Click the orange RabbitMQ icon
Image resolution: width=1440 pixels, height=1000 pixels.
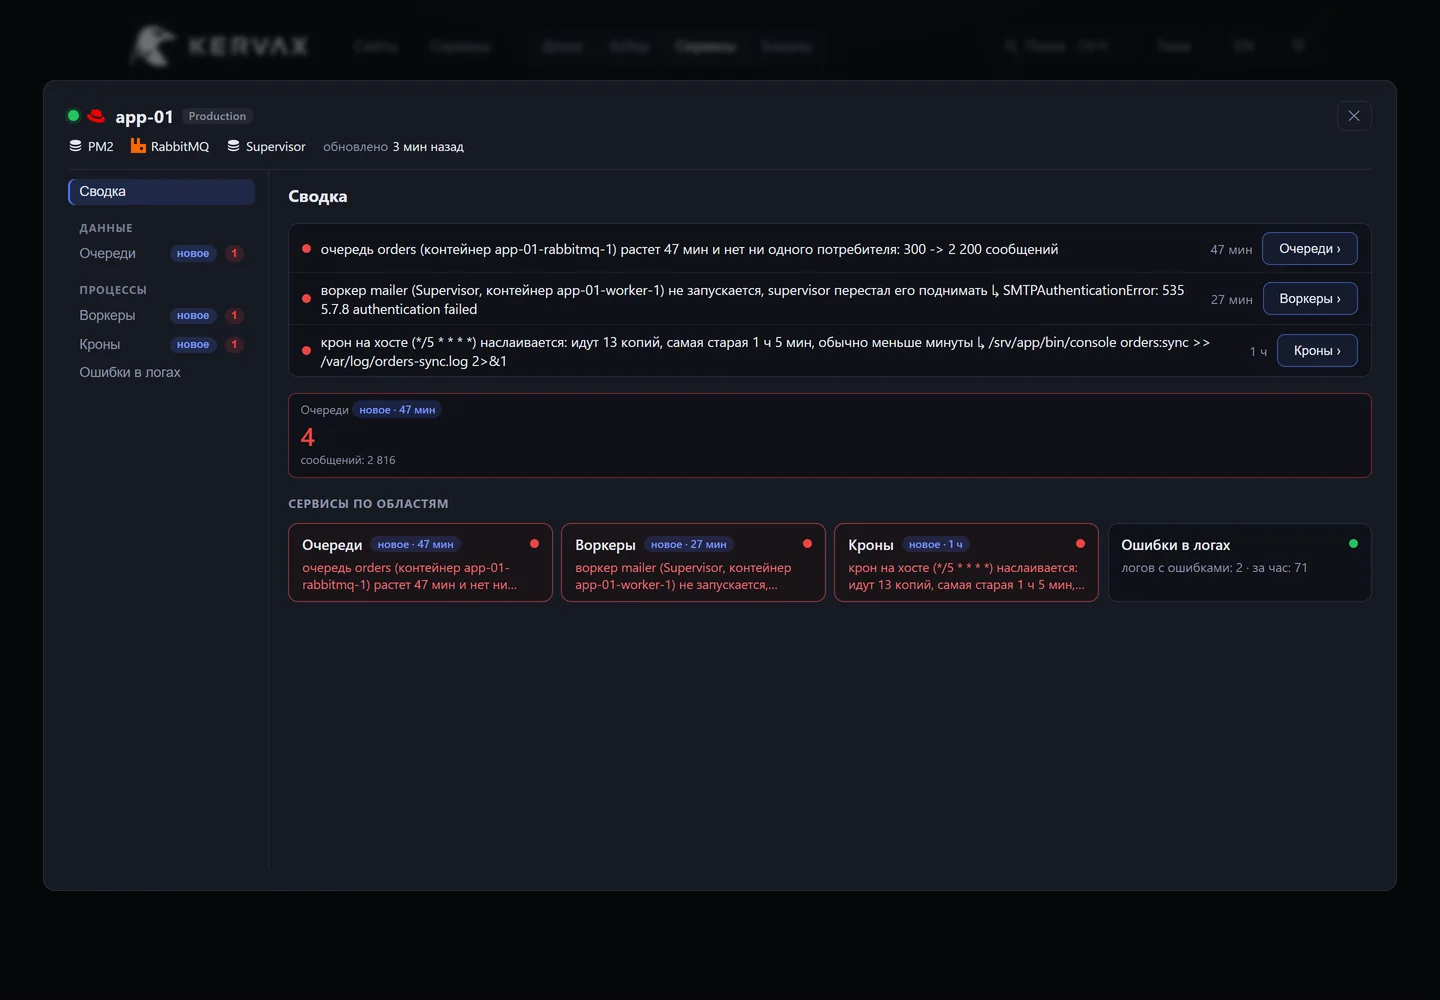pyautogui.click(x=138, y=146)
